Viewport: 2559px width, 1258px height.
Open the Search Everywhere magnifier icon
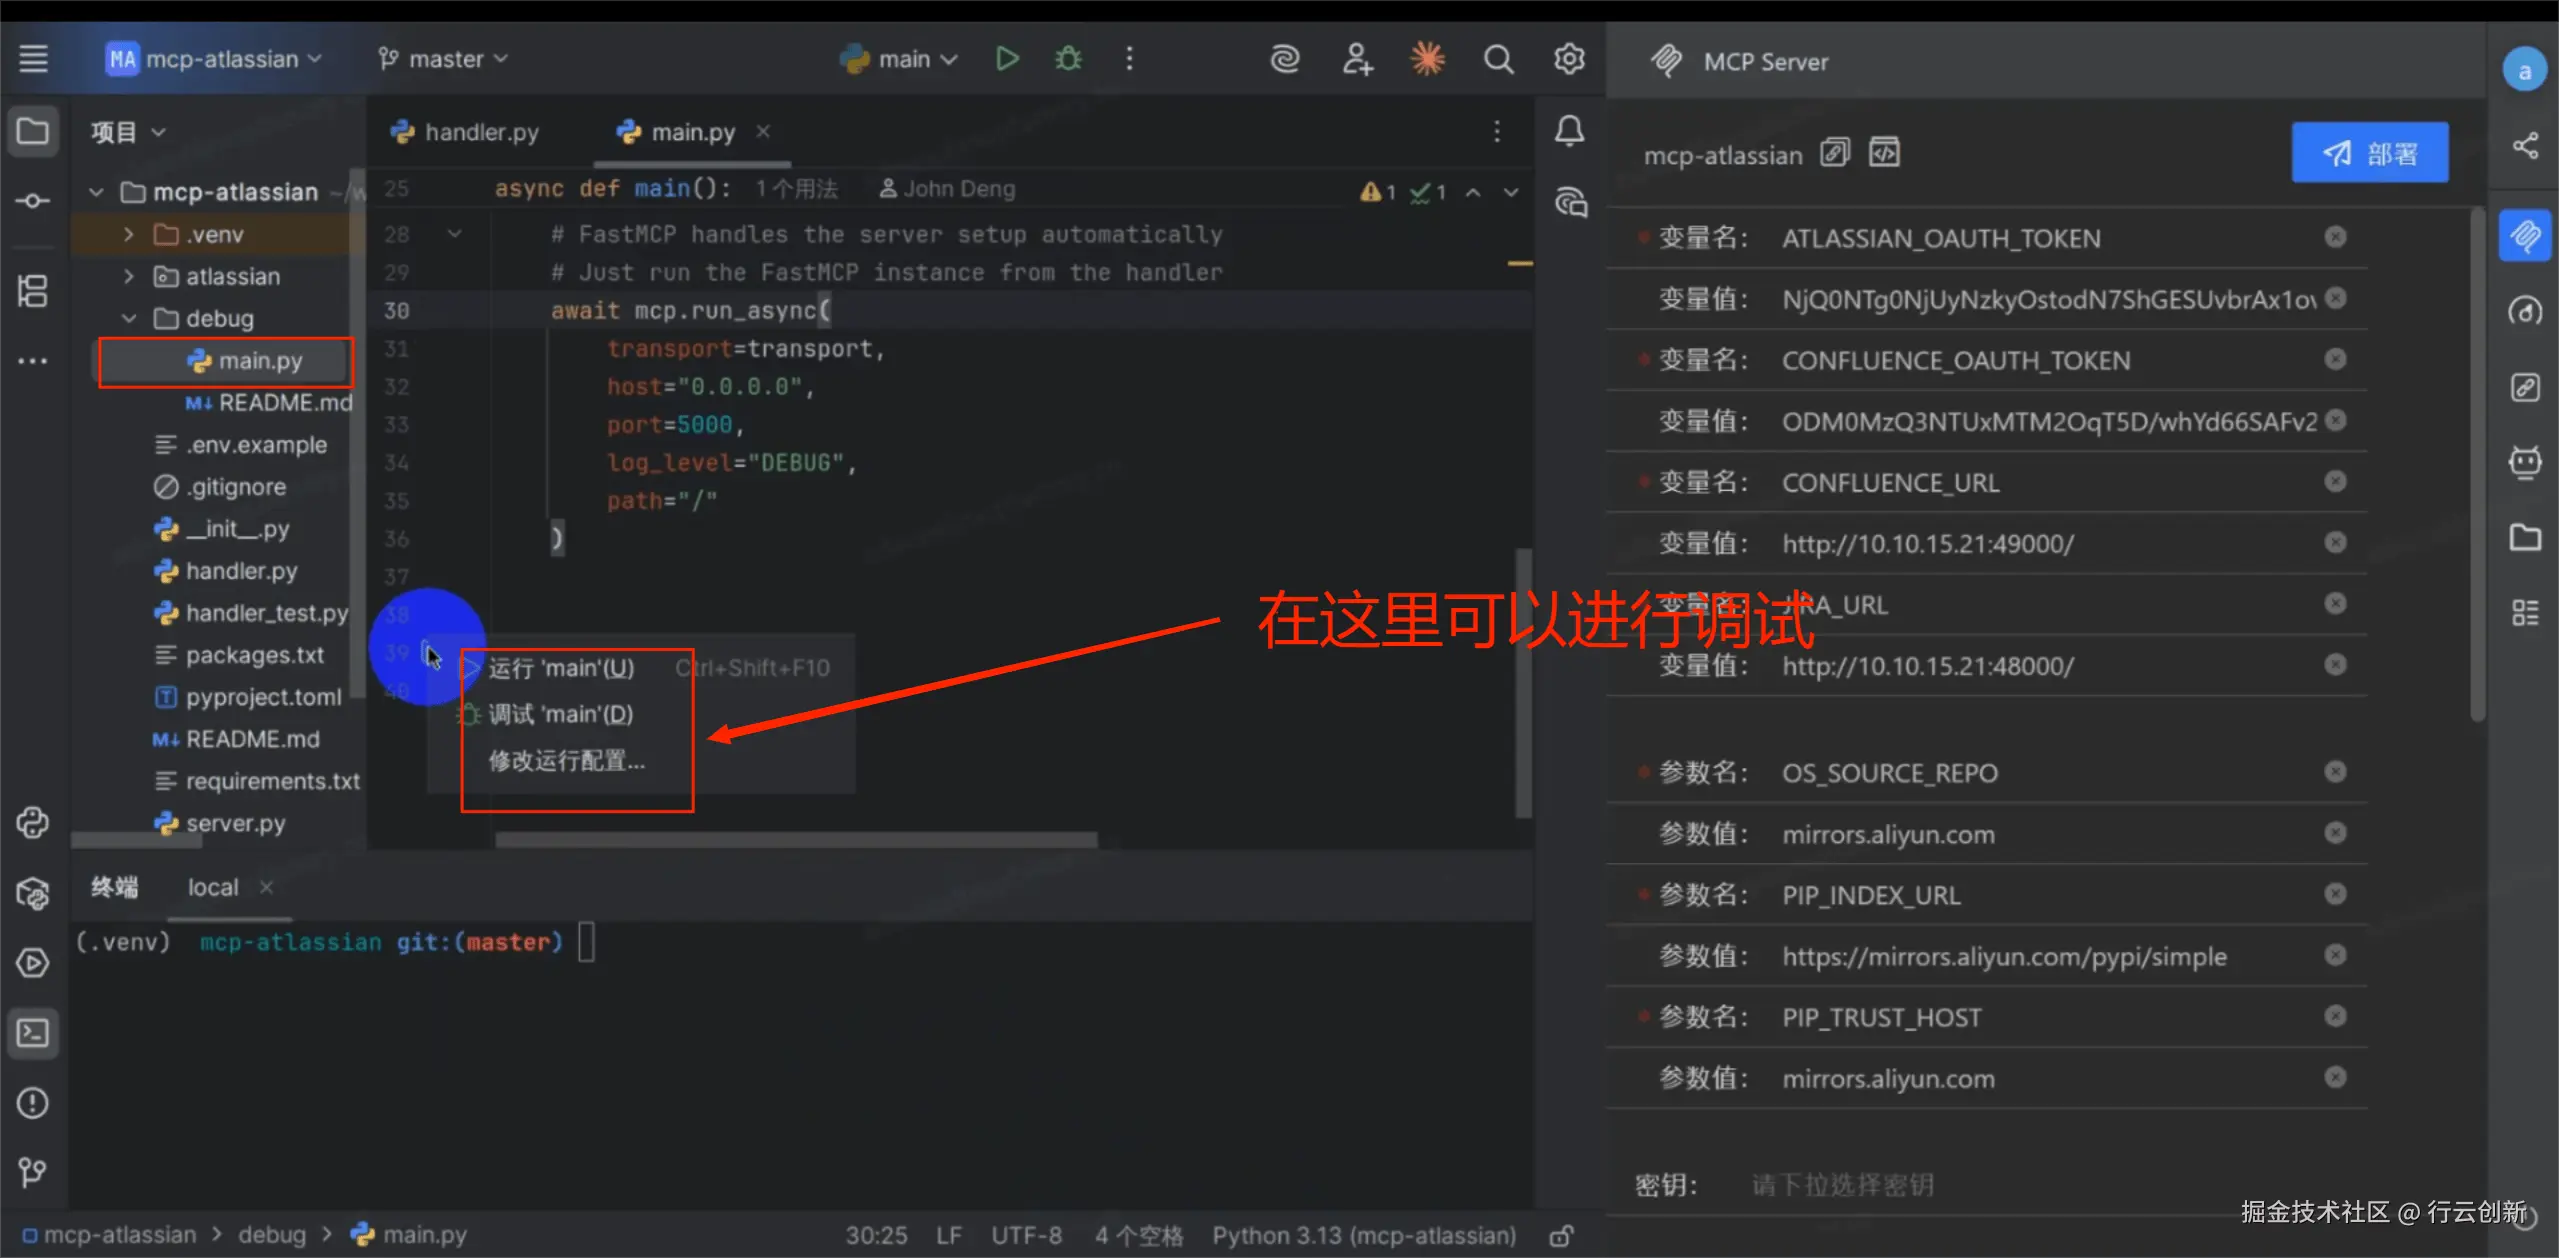coord(1497,59)
